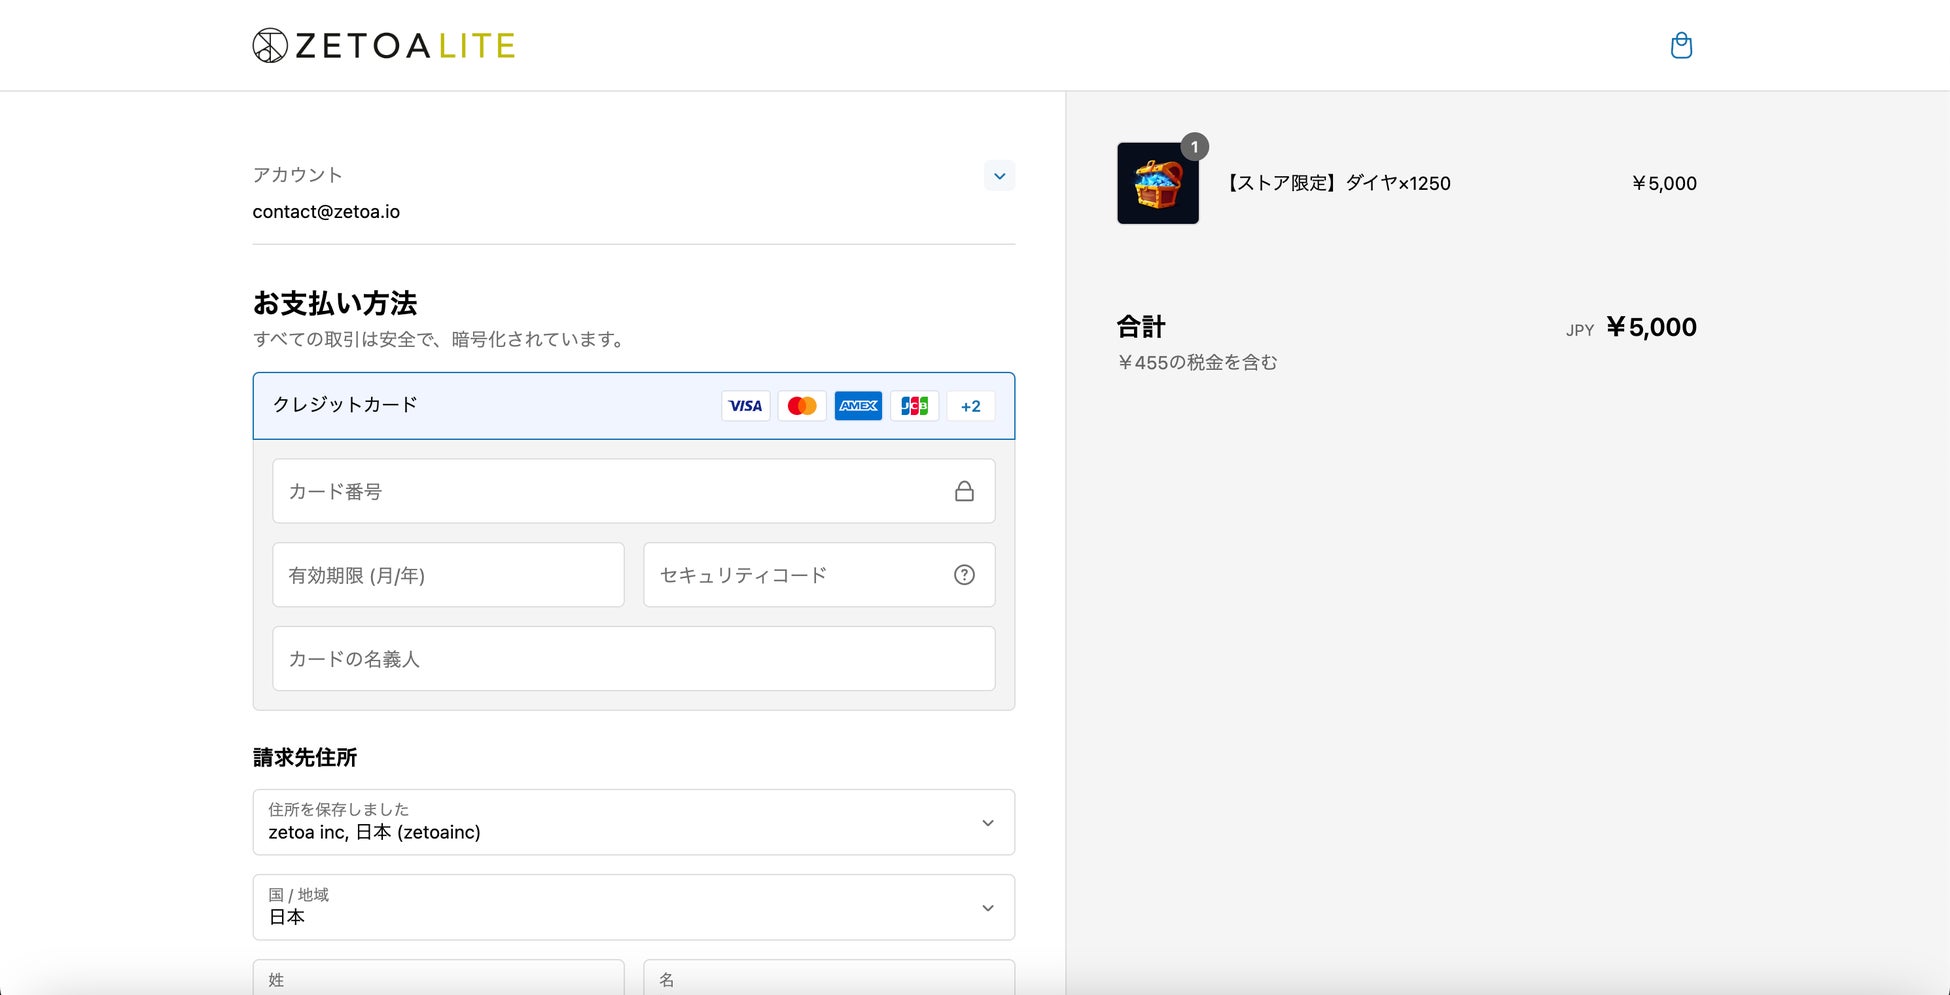Click the 合計 total label
The width and height of the screenshot is (1950, 995).
coord(1141,327)
